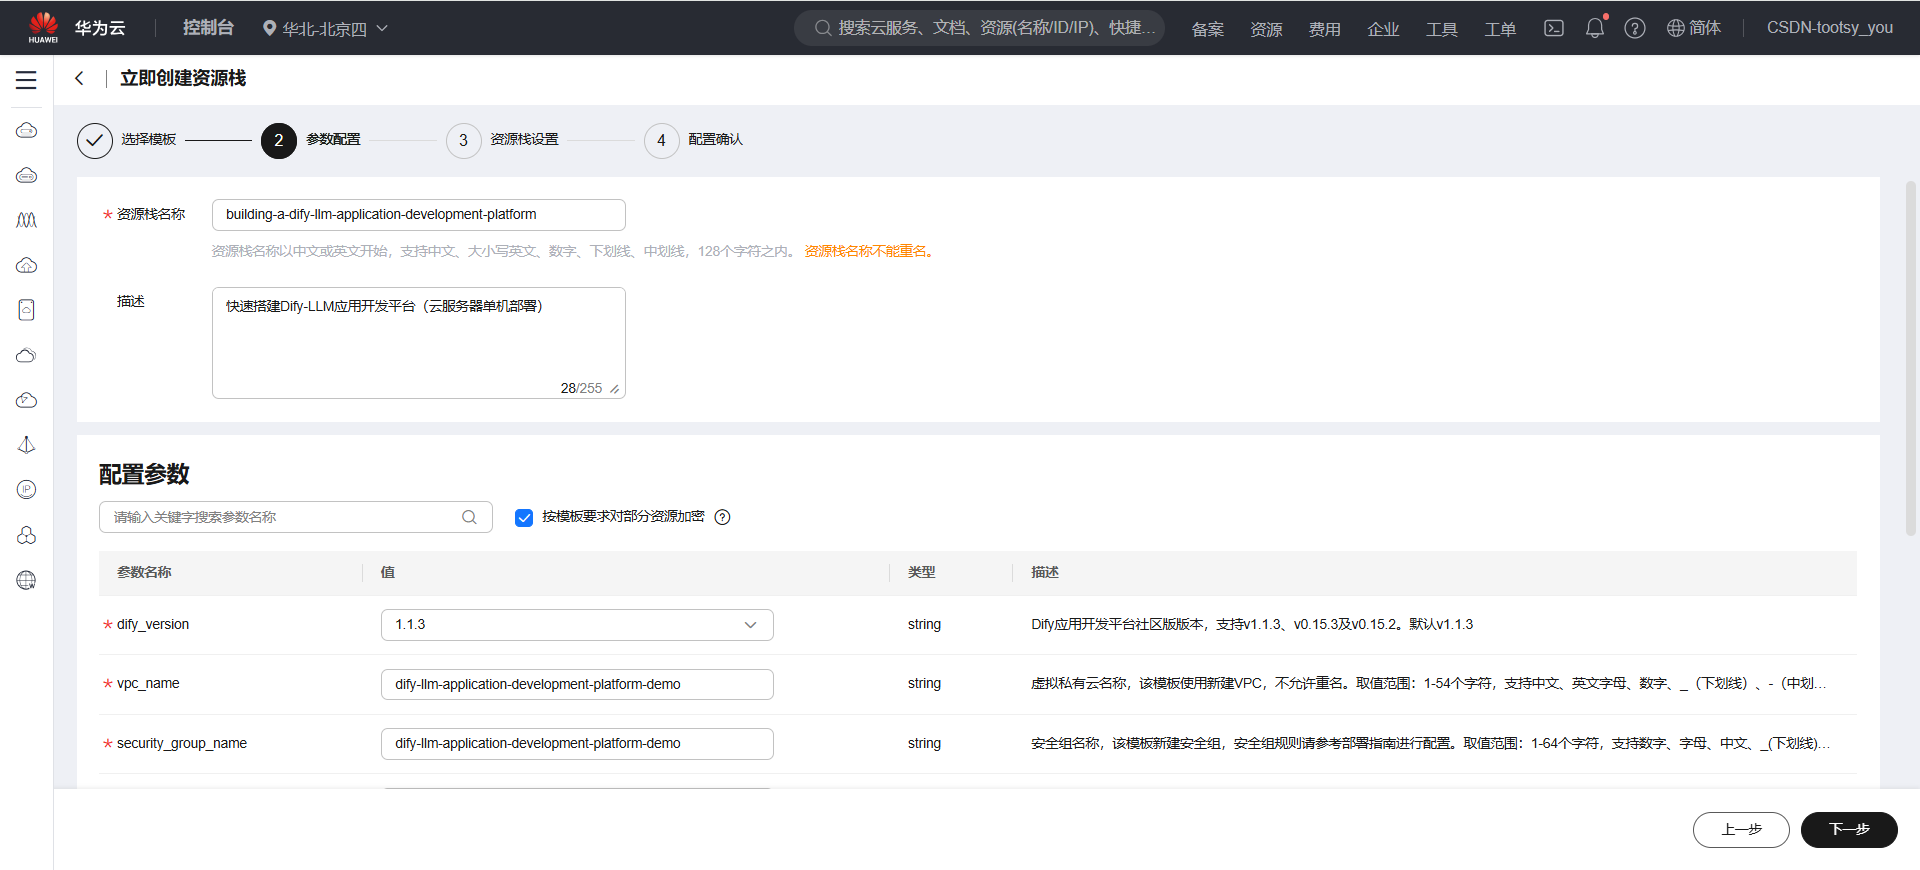Screen dimensions: 1920x870
Task: Click the wave-shaped icon in the left sidebar
Action: click(x=27, y=220)
